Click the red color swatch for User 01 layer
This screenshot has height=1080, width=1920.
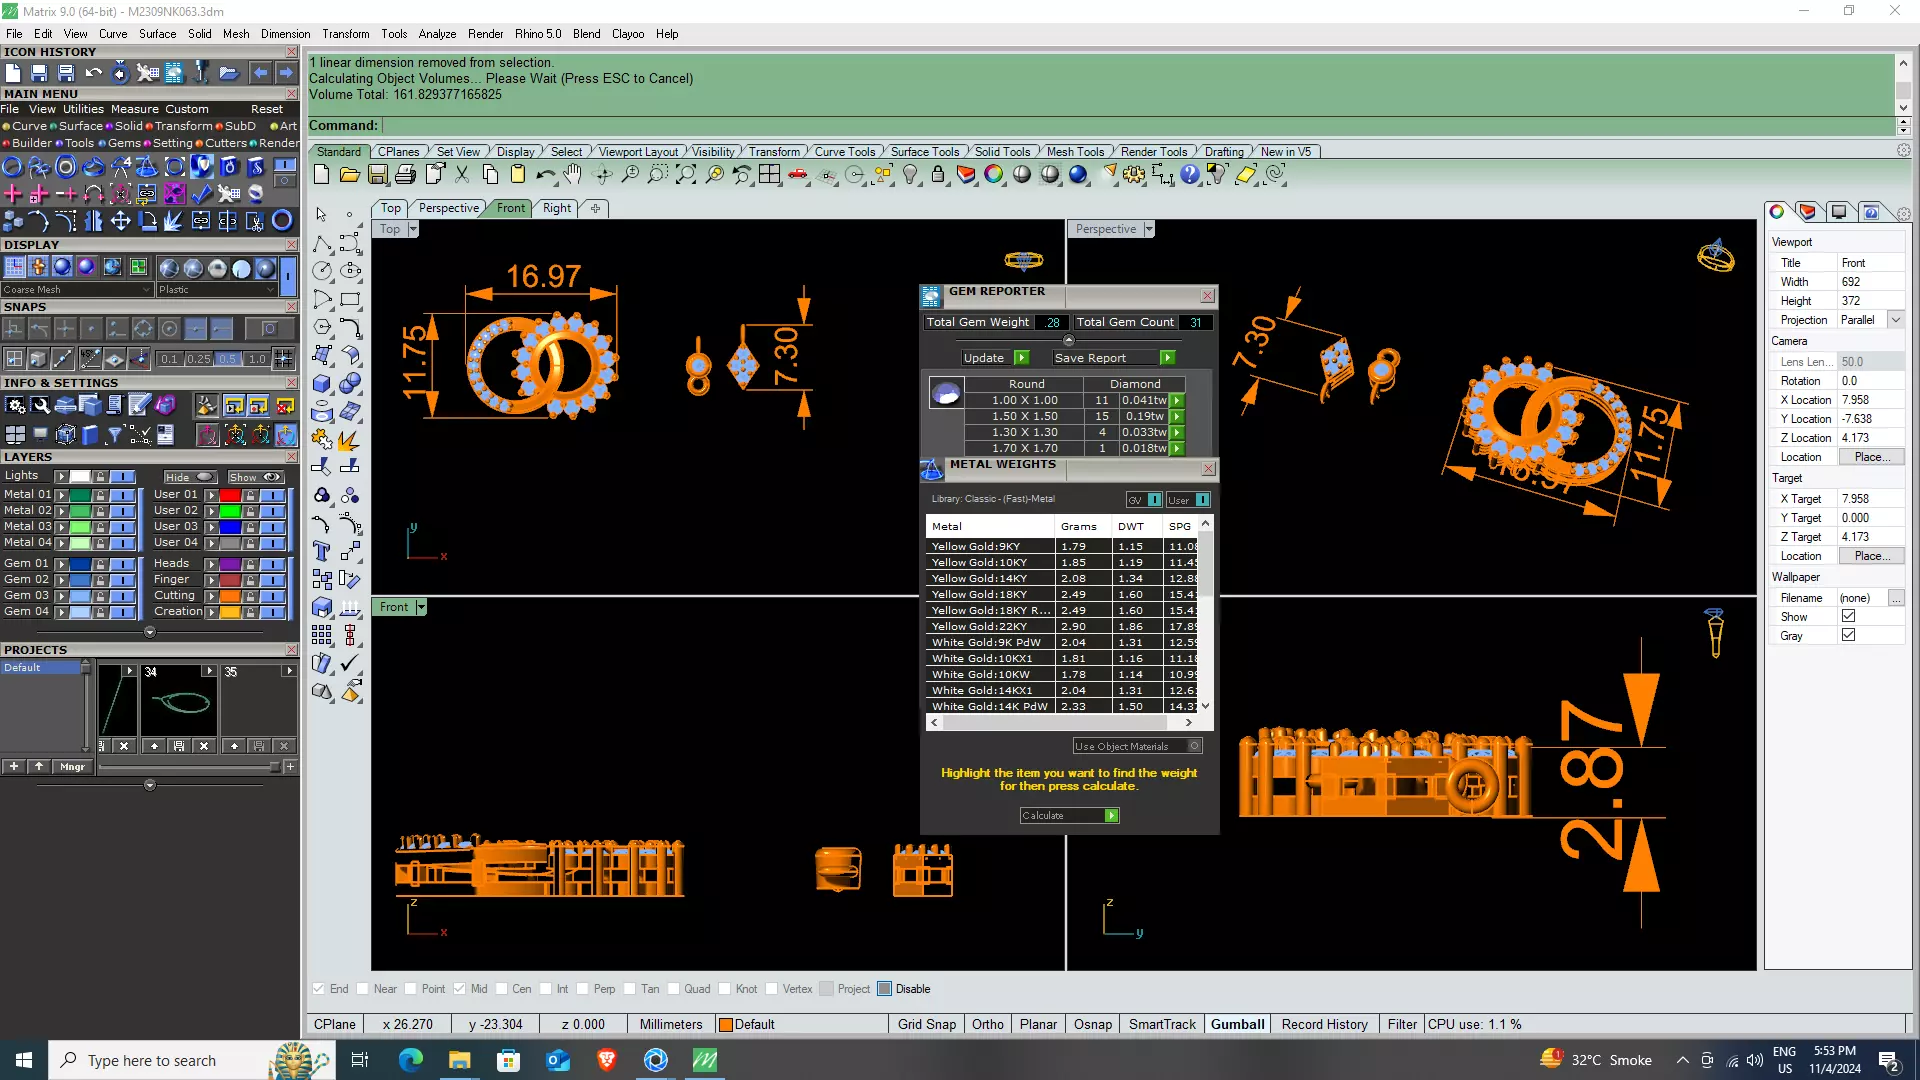tap(230, 495)
